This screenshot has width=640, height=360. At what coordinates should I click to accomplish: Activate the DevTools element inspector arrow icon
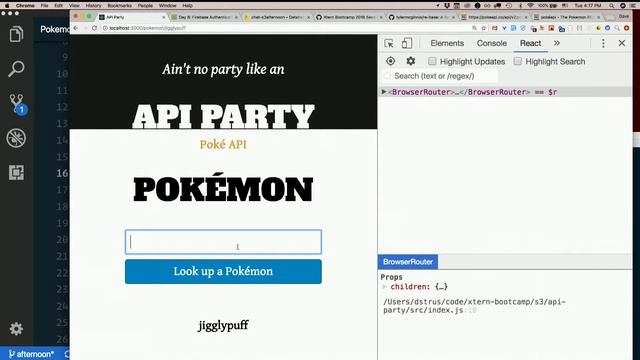tap(389, 43)
